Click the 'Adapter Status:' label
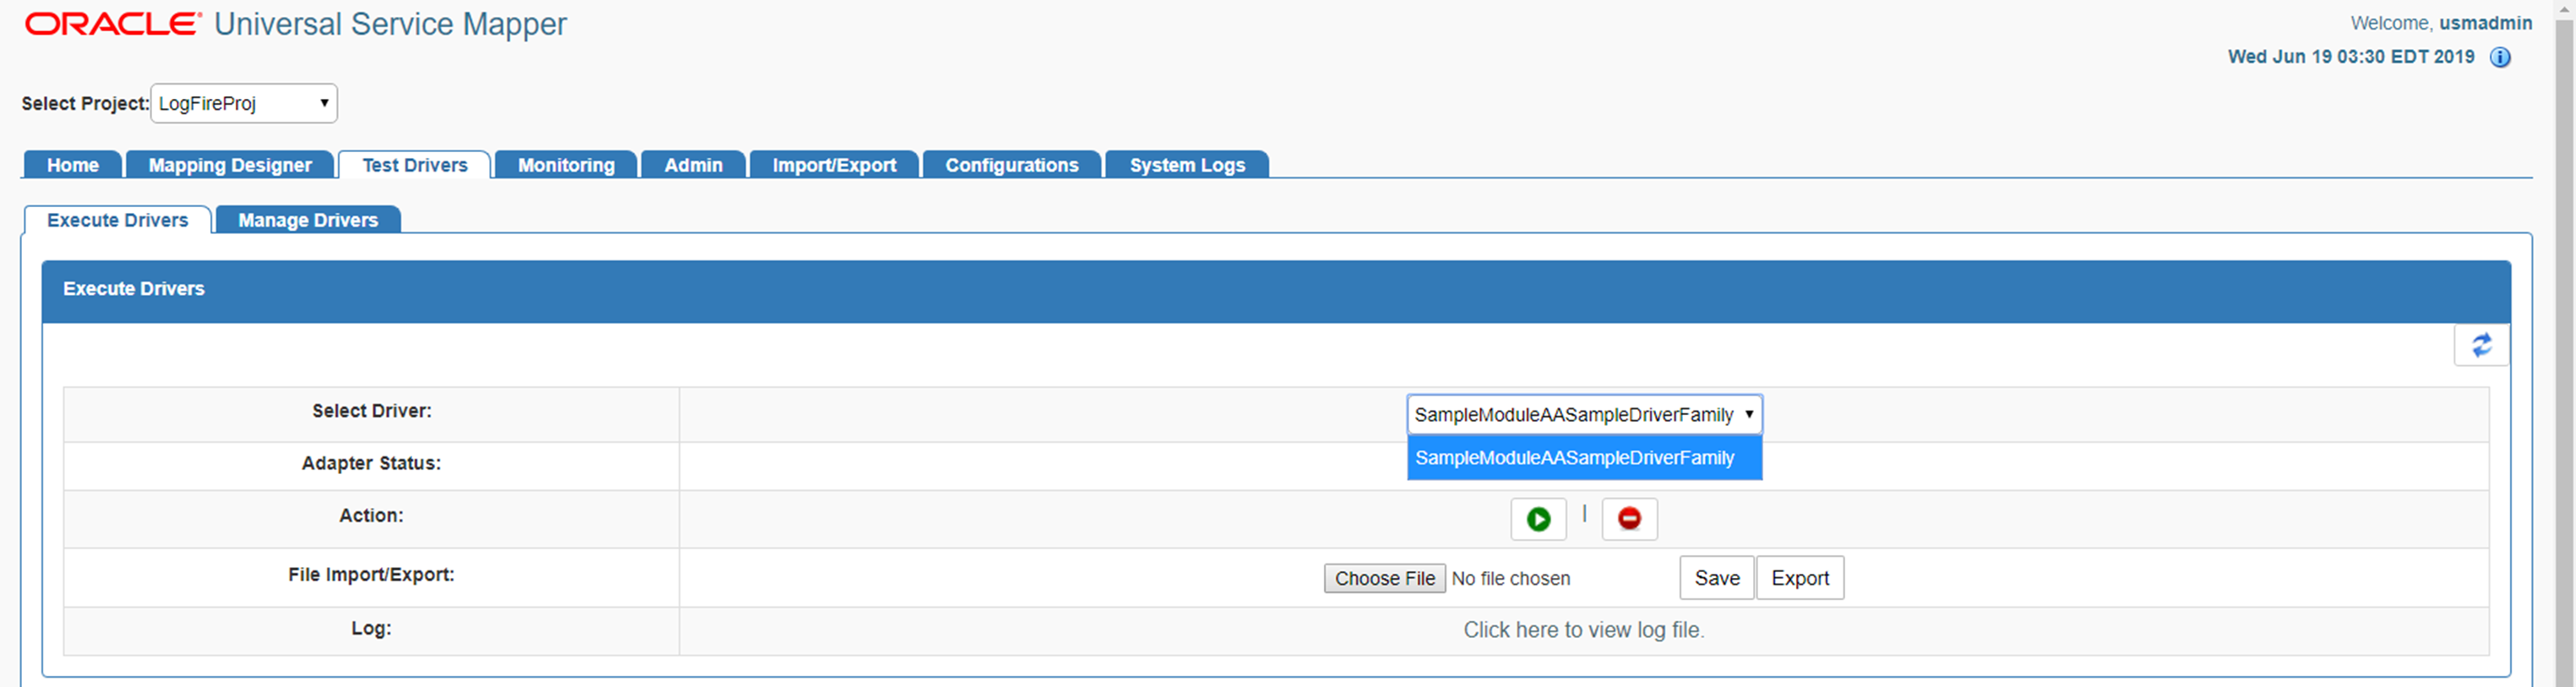The image size is (2576, 687). [x=371, y=463]
